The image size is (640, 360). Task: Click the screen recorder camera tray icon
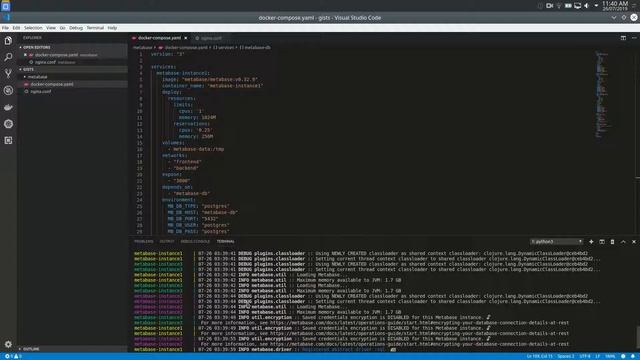[549, 6]
